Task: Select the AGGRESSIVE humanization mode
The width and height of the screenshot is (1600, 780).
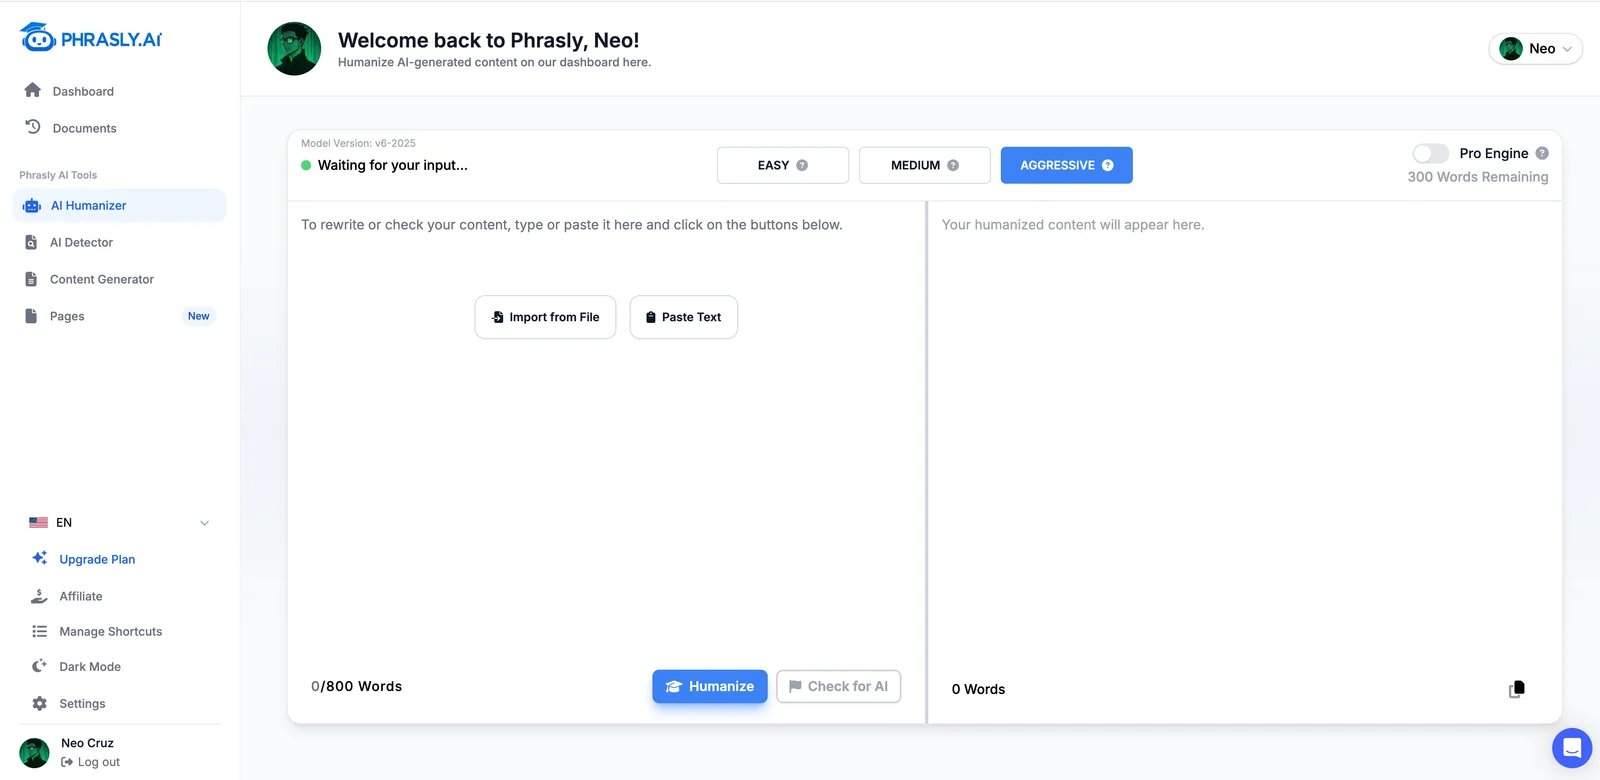Action: pyautogui.click(x=1067, y=165)
